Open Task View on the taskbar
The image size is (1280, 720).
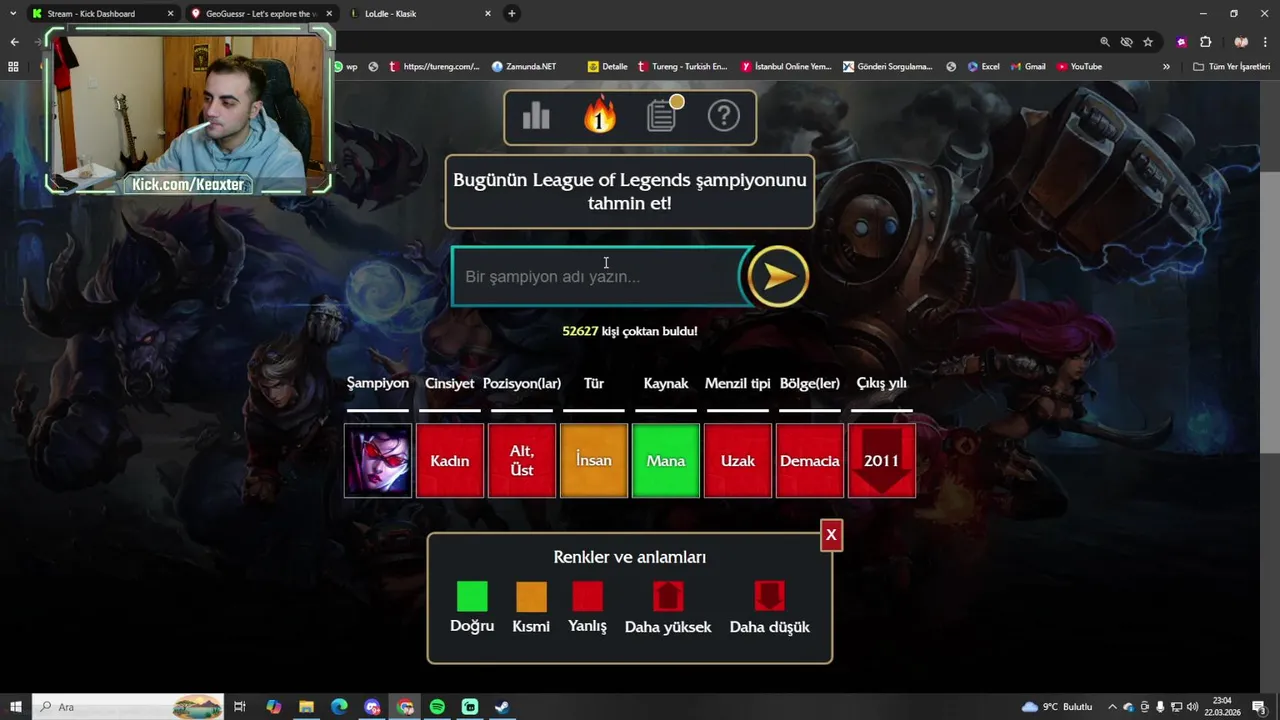(x=240, y=707)
